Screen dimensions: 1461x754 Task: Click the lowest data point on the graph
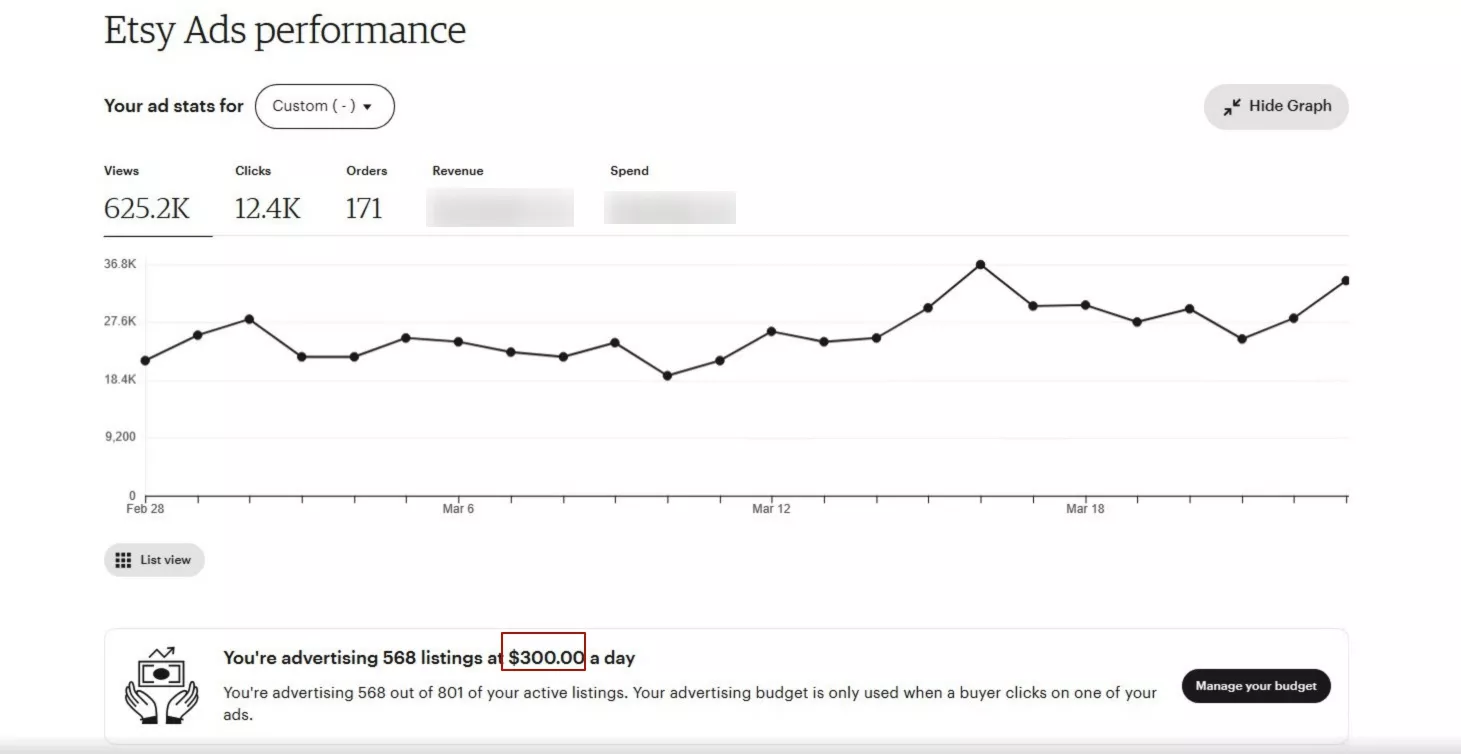(667, 376)
